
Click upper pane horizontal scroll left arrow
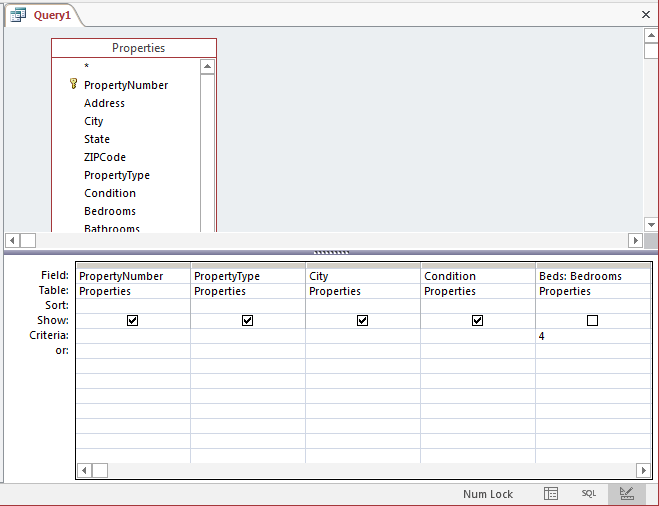pos(12,240)
